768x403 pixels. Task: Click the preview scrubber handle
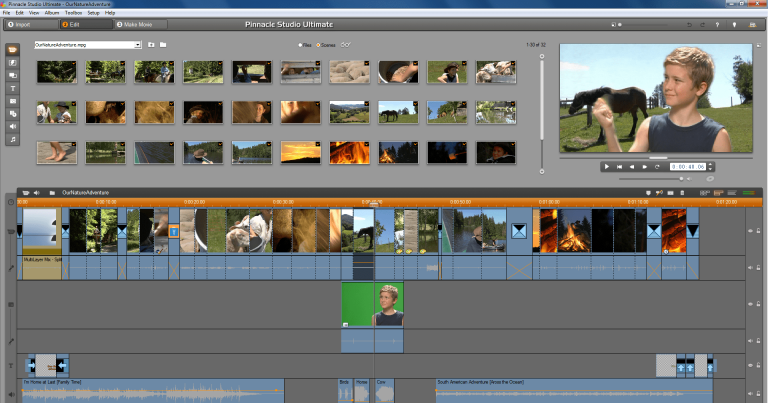(658, 158)
